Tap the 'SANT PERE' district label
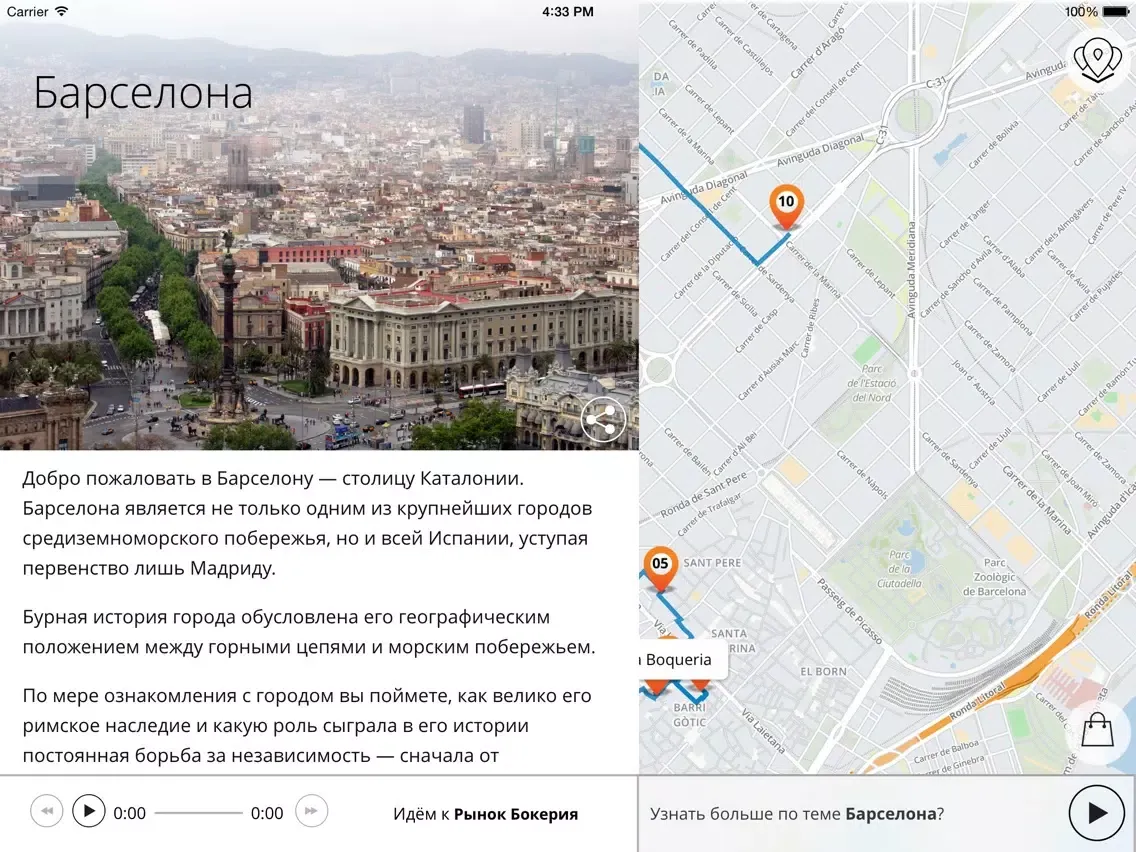The height and width of the screenshot is (852, 1136). click(x=712, y=562)
